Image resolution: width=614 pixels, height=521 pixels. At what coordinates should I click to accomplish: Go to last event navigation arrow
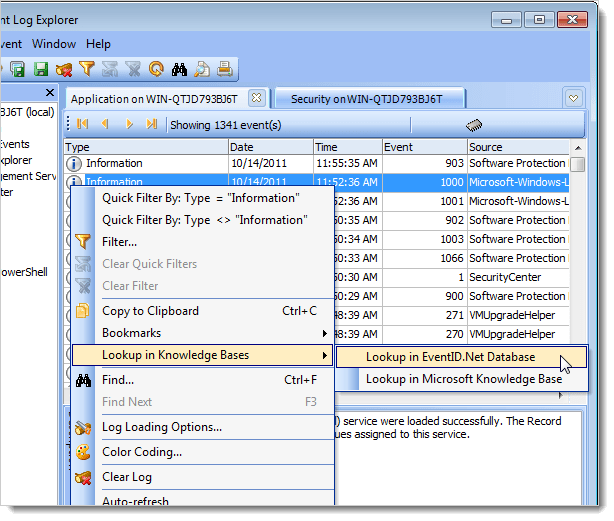[152, 124]
